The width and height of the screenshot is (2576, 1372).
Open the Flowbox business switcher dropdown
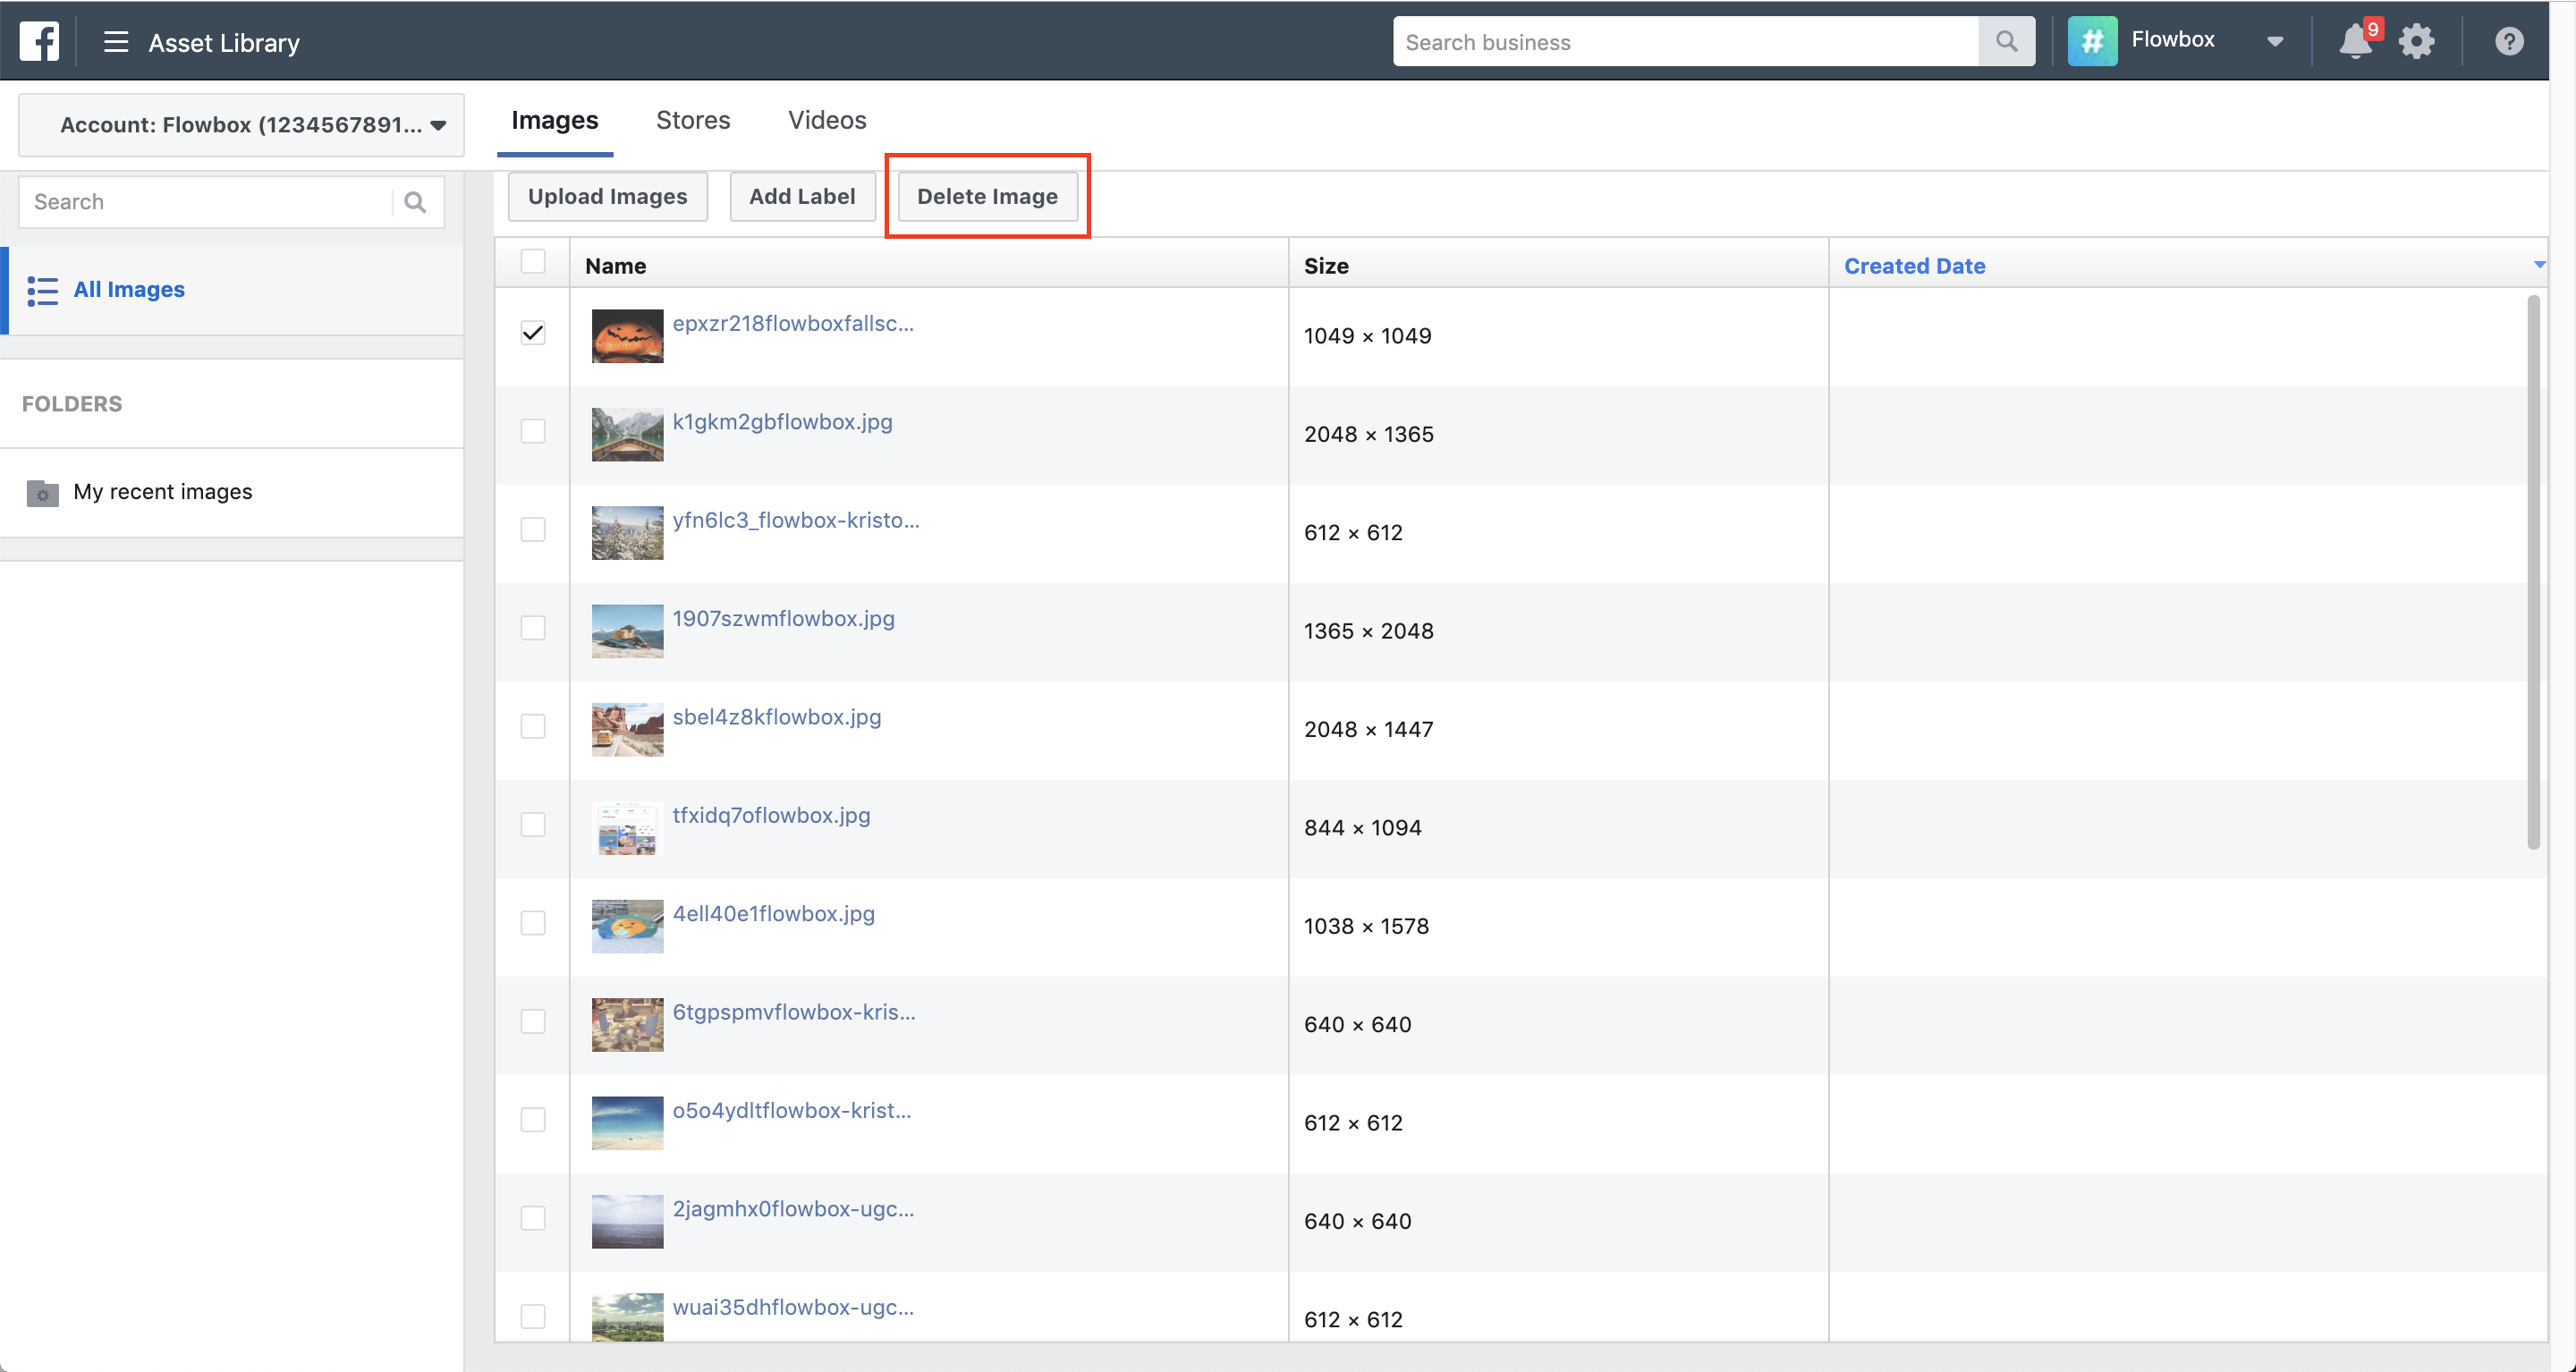[x=2274, y=42]
